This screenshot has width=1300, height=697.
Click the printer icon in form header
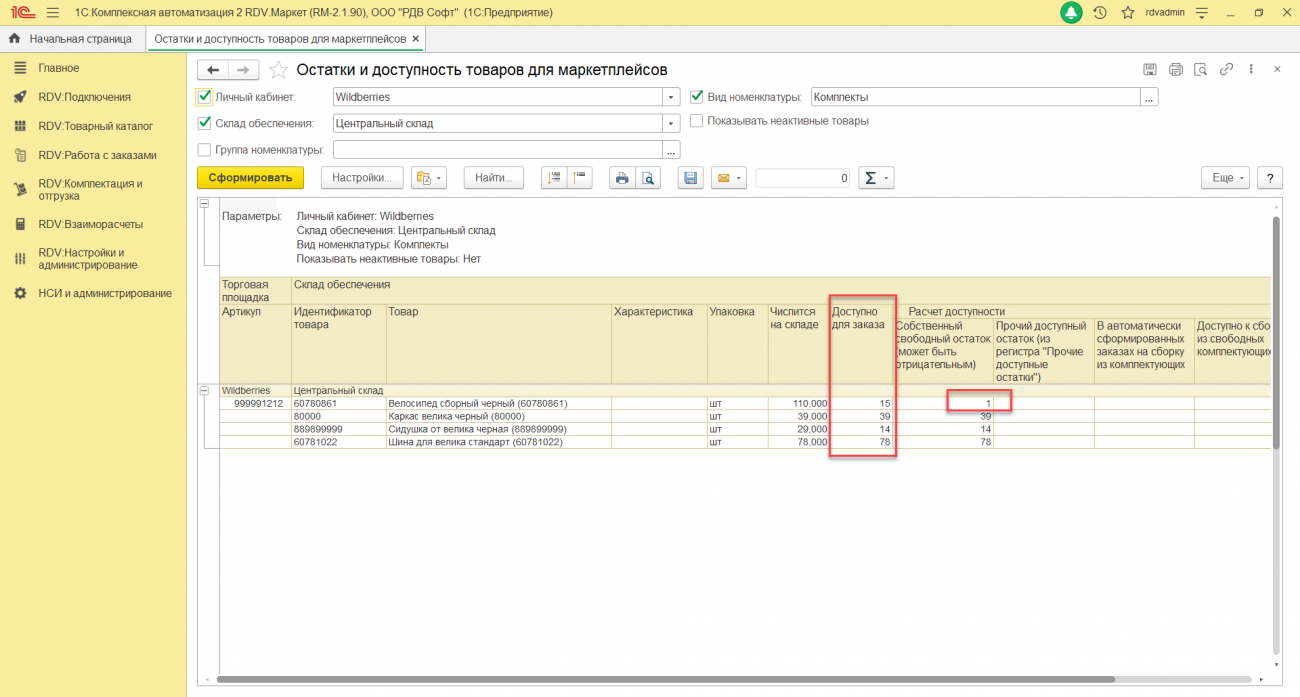pos(1176,69)
